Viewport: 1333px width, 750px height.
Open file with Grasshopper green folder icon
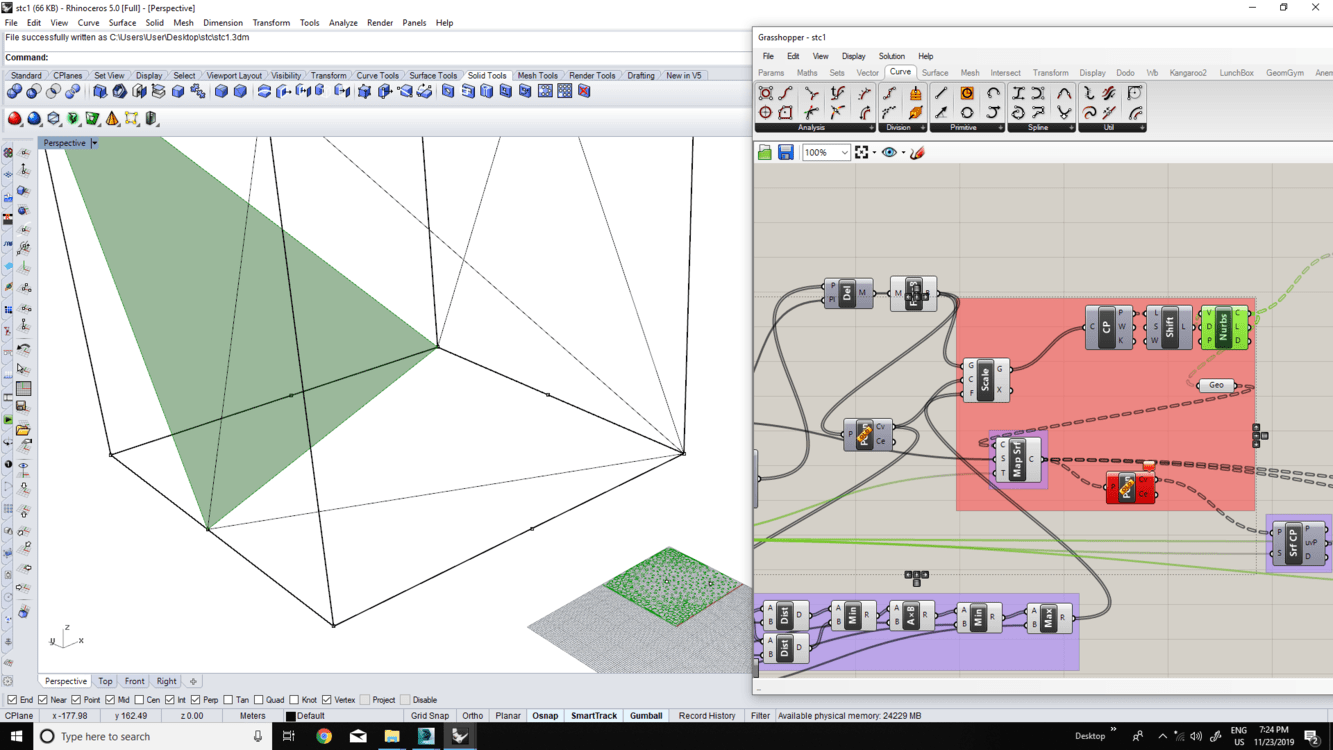coord(765,153)
